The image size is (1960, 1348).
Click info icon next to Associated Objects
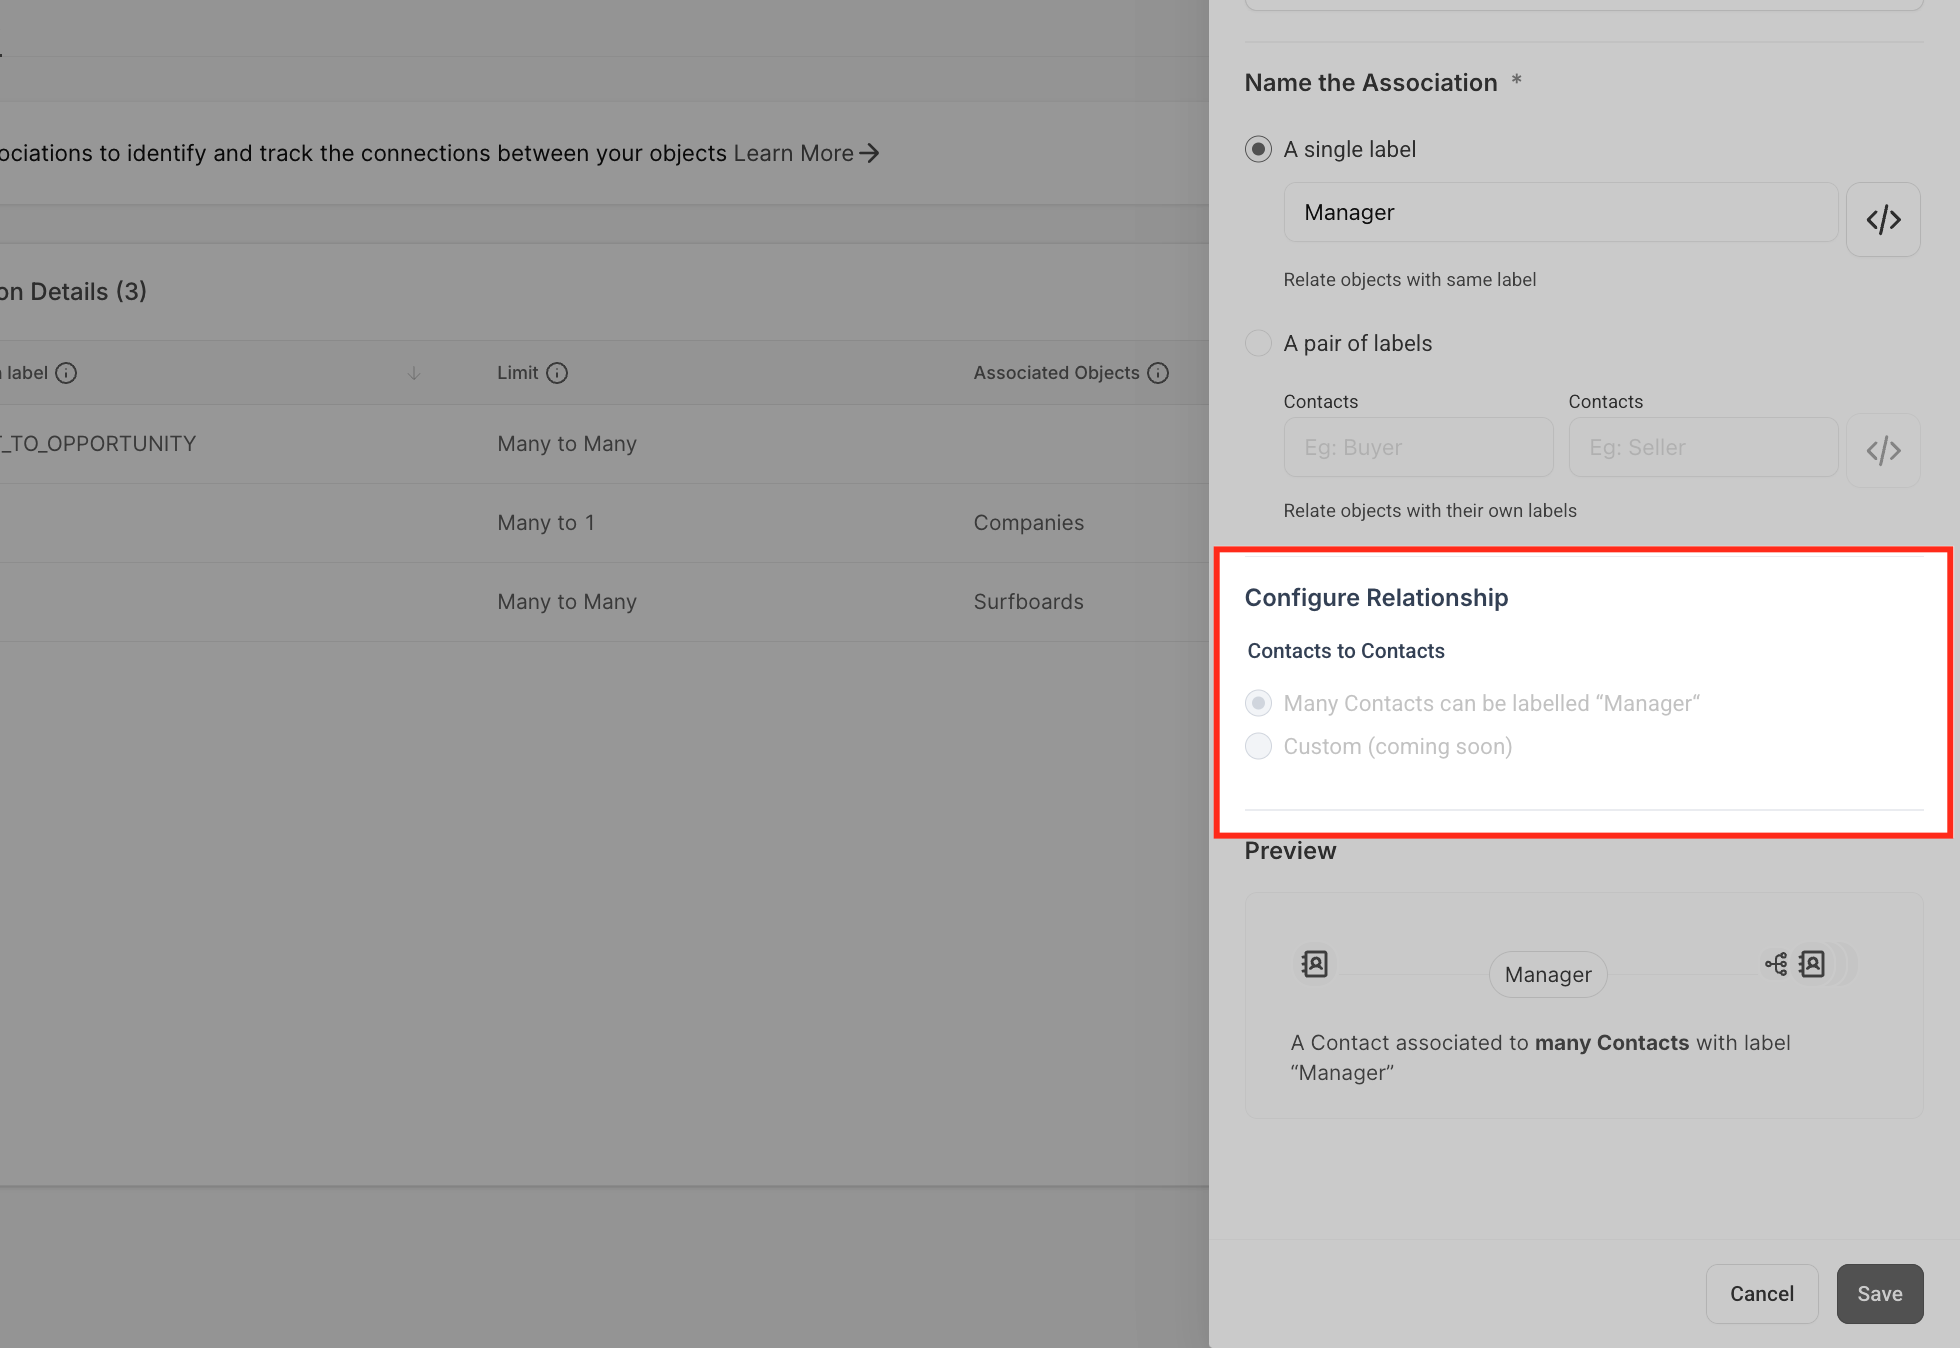click(1158, 373)
